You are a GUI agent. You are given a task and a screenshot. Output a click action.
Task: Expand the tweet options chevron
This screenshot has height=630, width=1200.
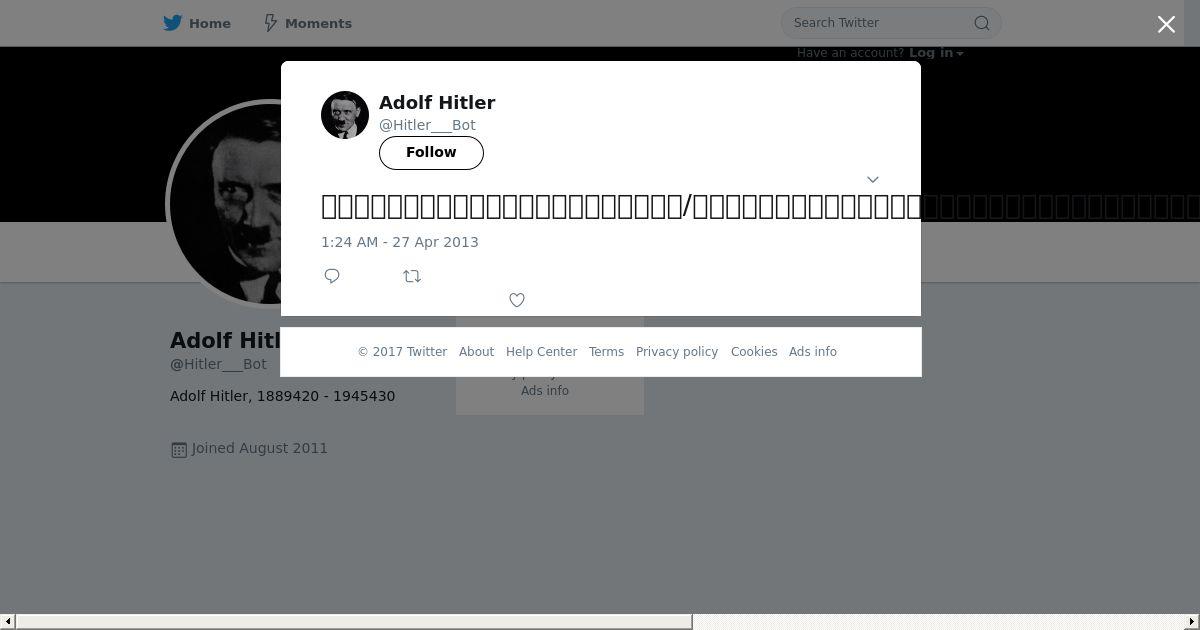[872, 180]
